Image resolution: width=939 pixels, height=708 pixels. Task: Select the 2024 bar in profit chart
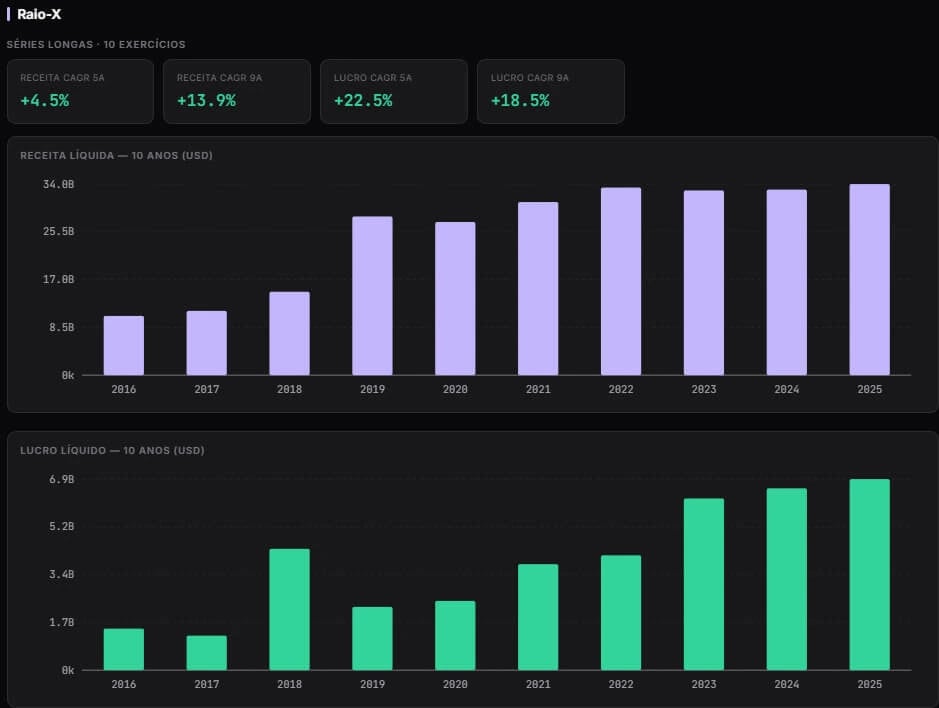coord(786,579)
